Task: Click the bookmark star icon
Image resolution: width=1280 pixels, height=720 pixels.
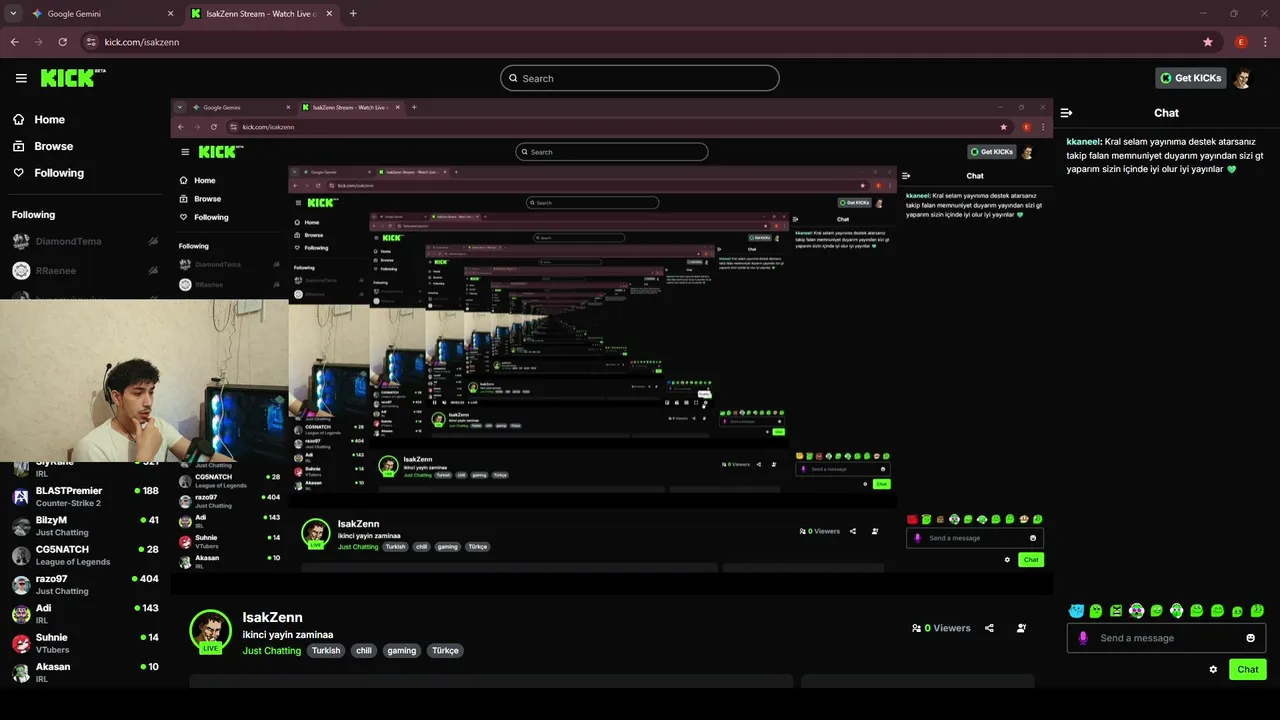Action: [x=1208, y=42]
